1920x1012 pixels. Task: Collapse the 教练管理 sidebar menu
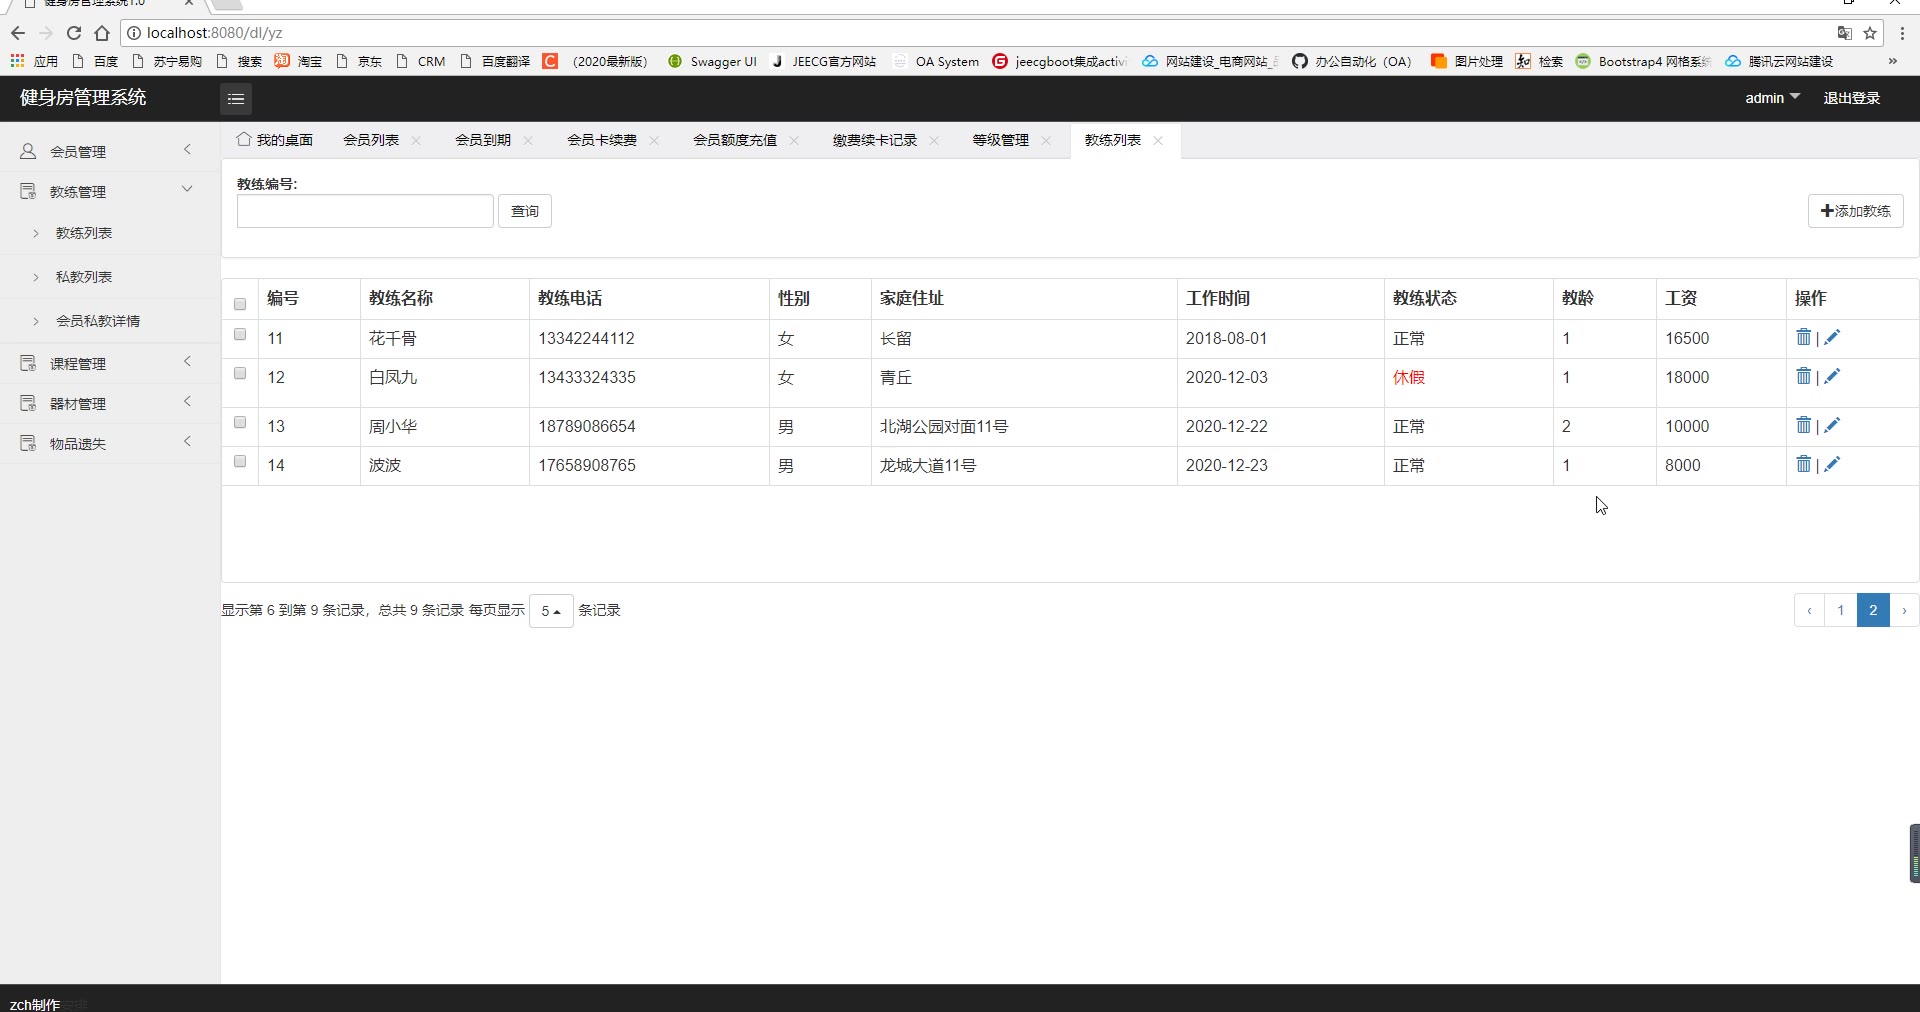(110, 191)
